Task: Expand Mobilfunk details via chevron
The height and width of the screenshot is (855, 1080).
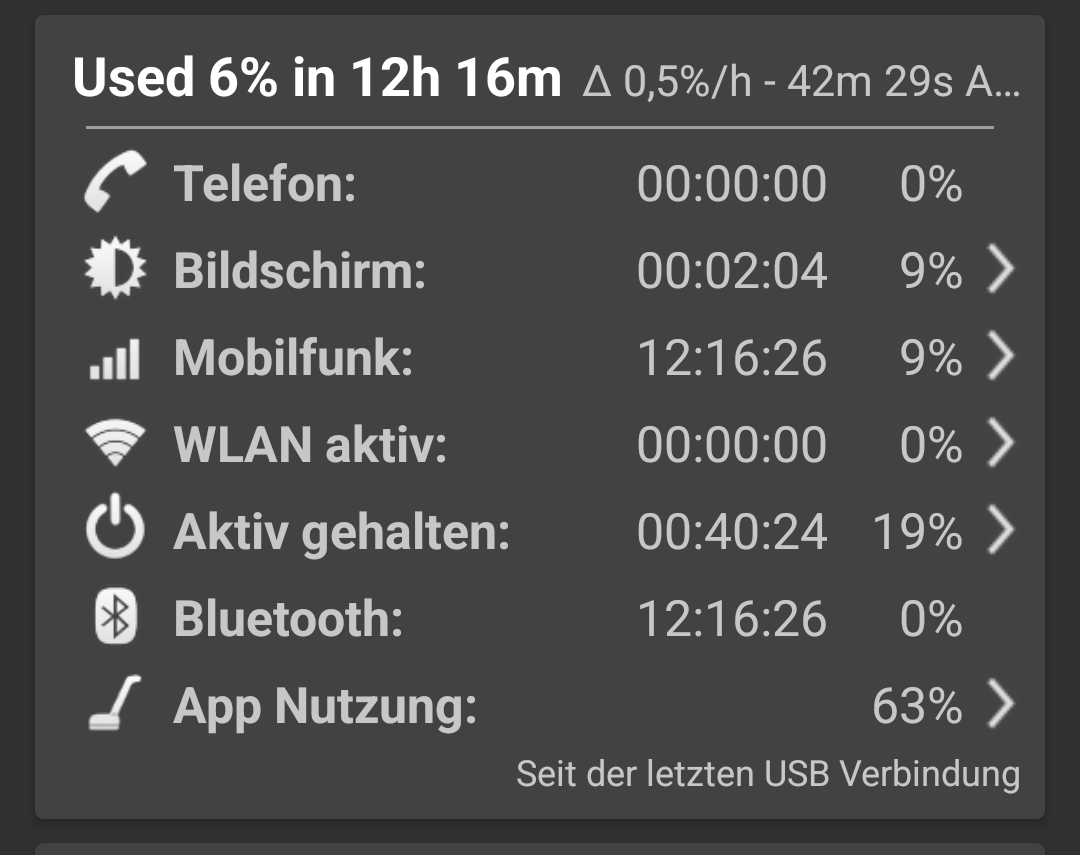Action: point(1000,358)
